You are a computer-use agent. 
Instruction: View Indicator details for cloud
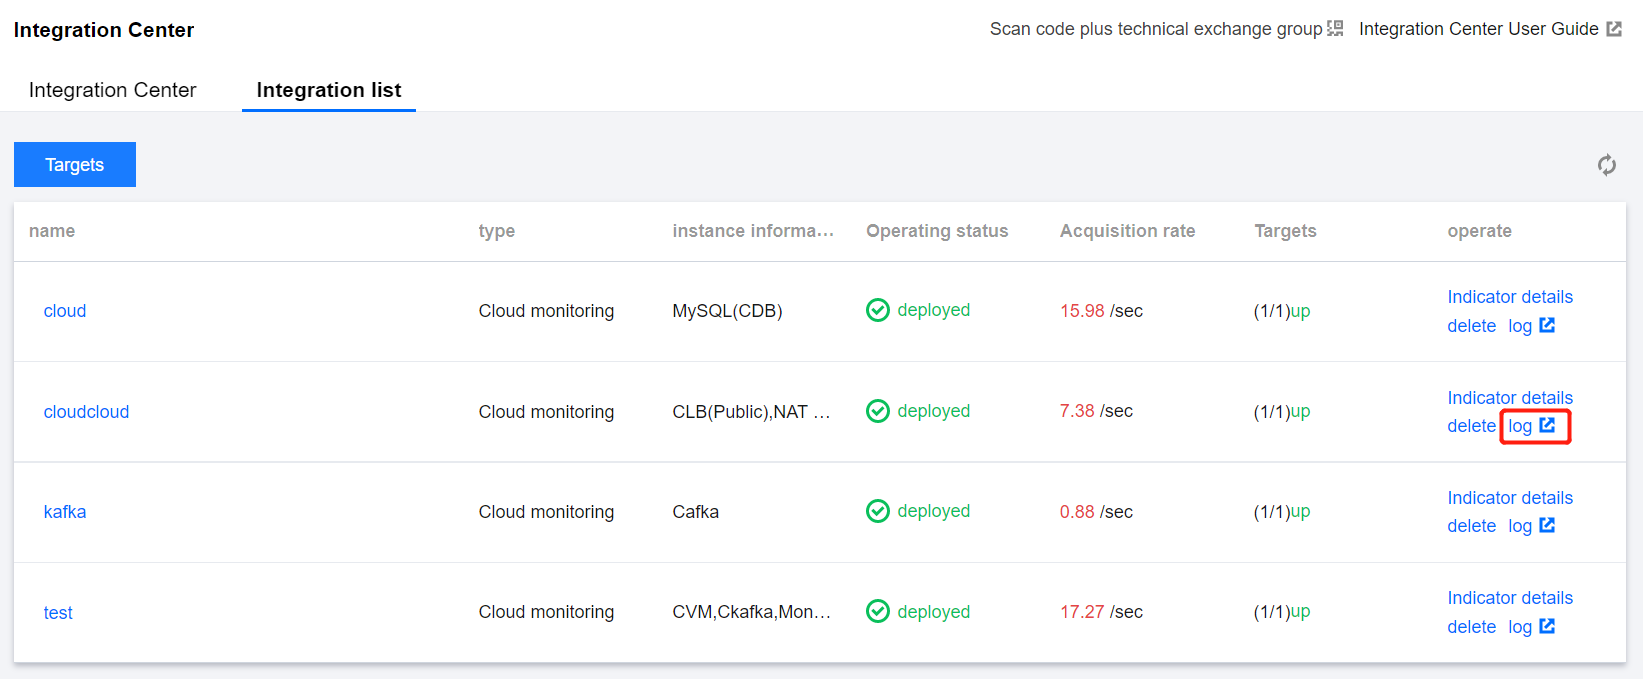point(1509,297)
